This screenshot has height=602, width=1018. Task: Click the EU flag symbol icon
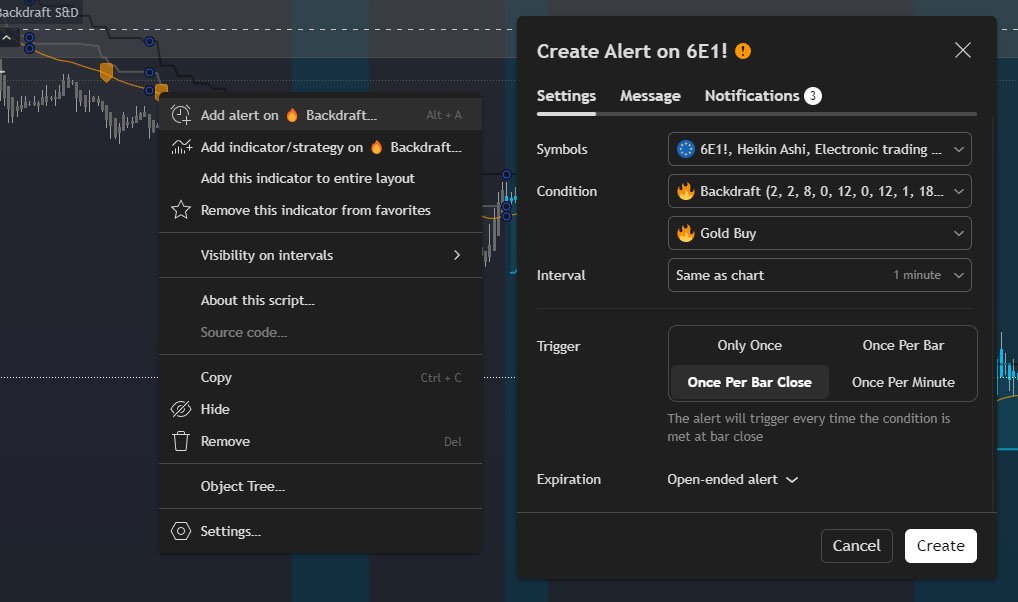(686, 149)
